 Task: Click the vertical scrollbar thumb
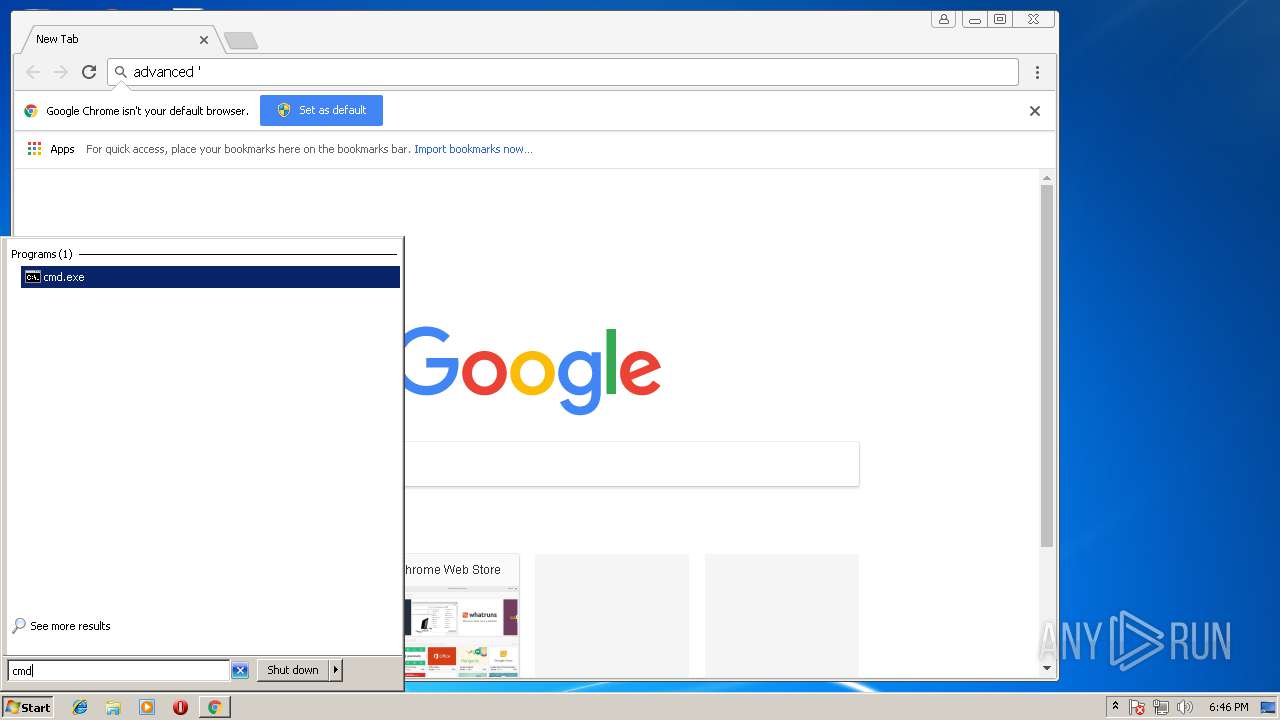(x=1047, y=366)
